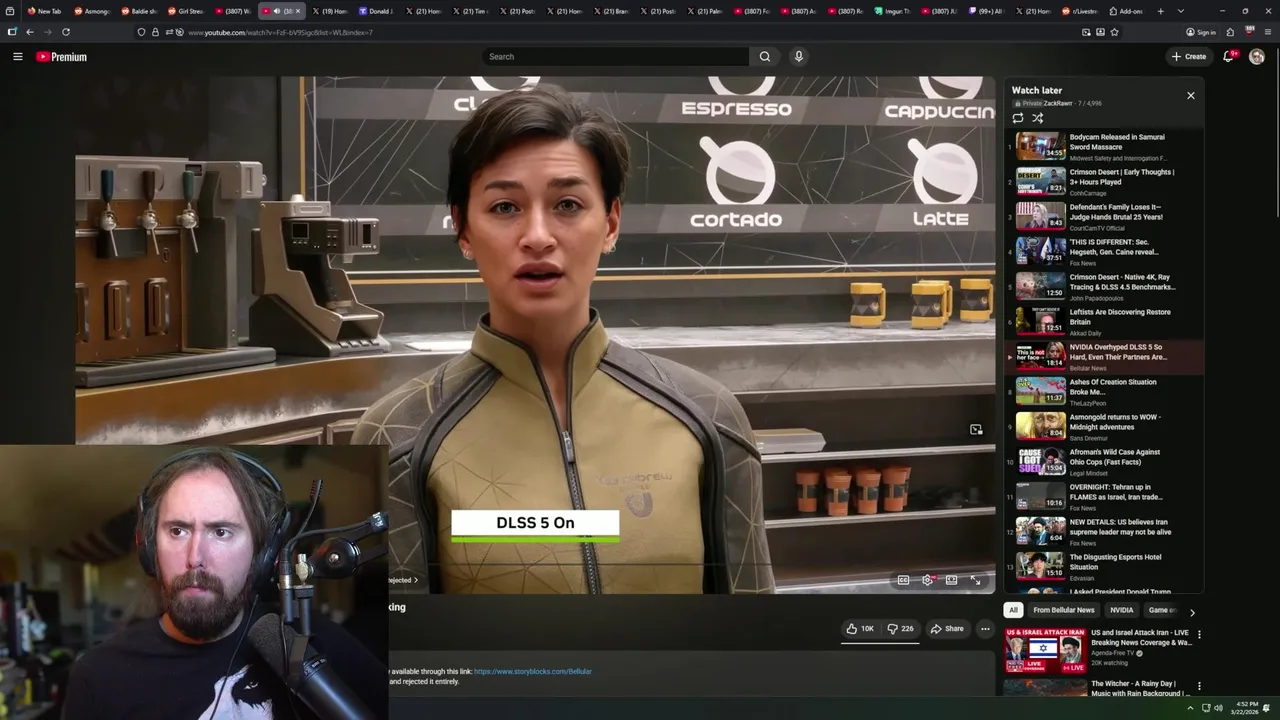Toggle loop playlist in Watch later

point(1018,118)
